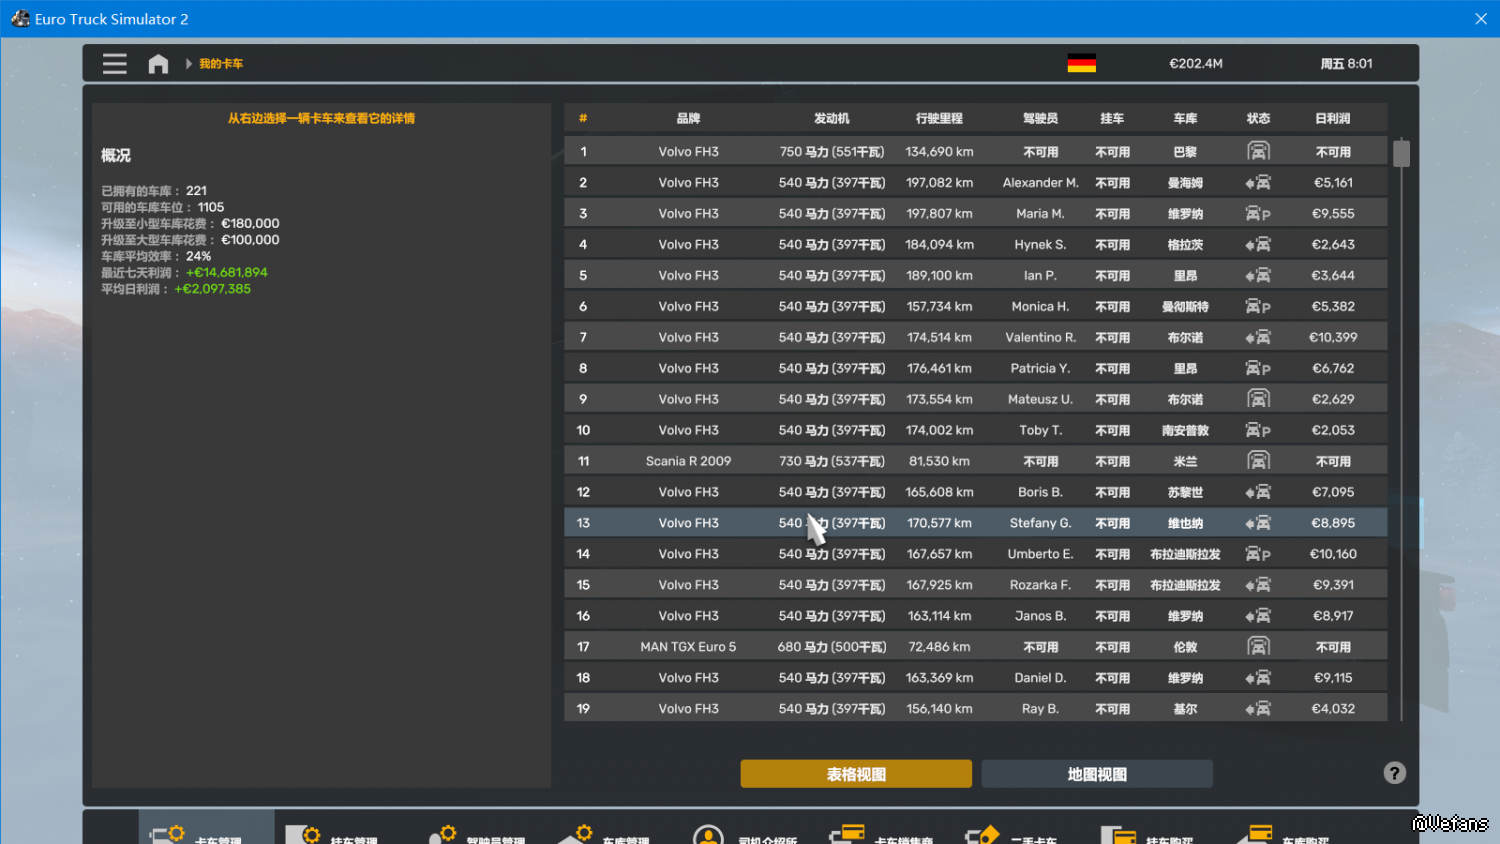Select driver name Stefany G.
Viewport: 1500px width, 844px height.
point(1040,523)
